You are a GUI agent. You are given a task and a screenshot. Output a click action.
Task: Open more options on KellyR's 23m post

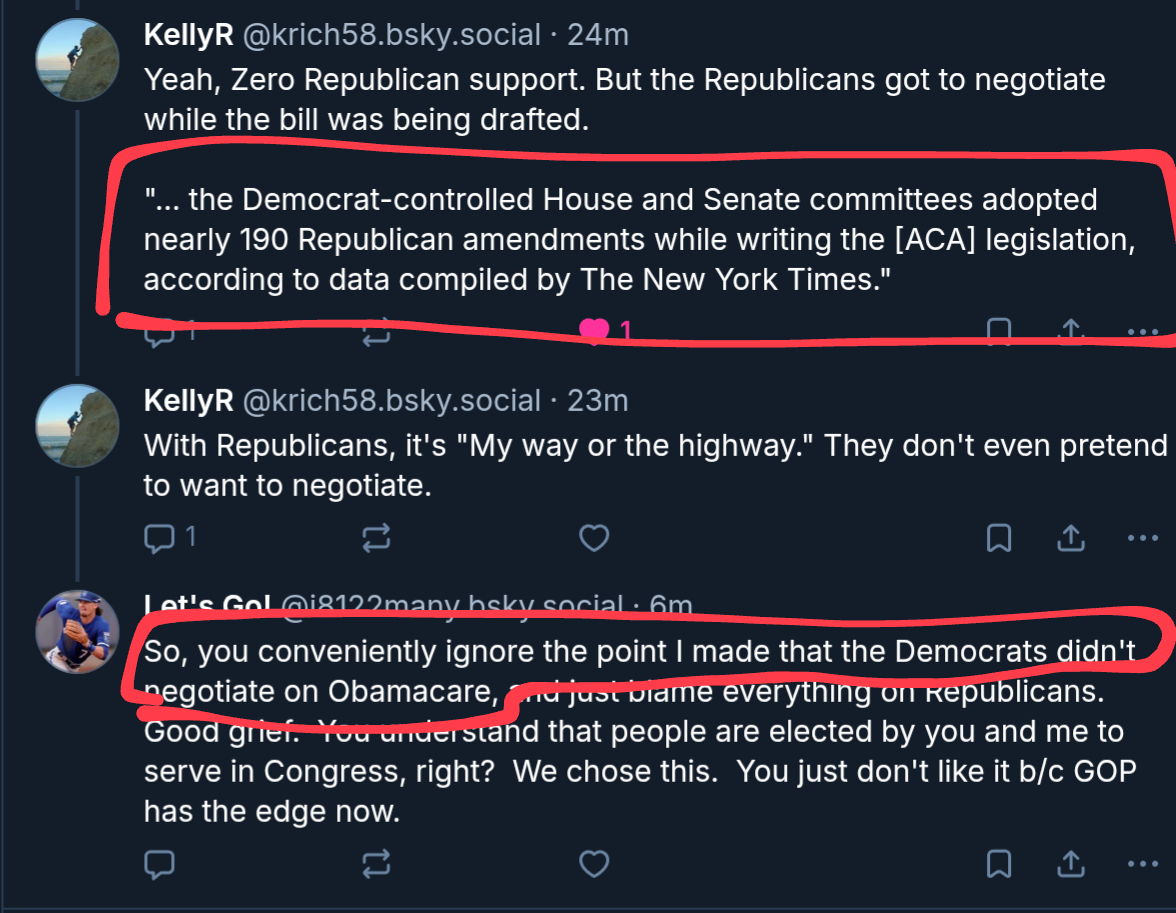point(1142,539)
